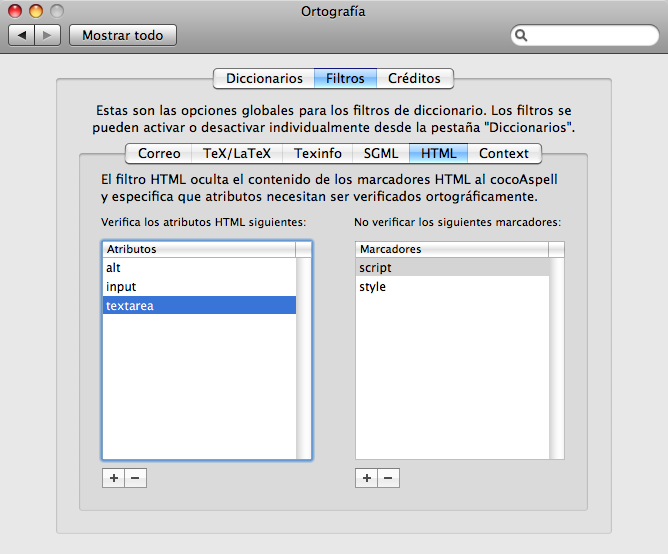This screenshot has width=668, height=554.
Task: Select the Filtros tab
Action: pos(345,78)
